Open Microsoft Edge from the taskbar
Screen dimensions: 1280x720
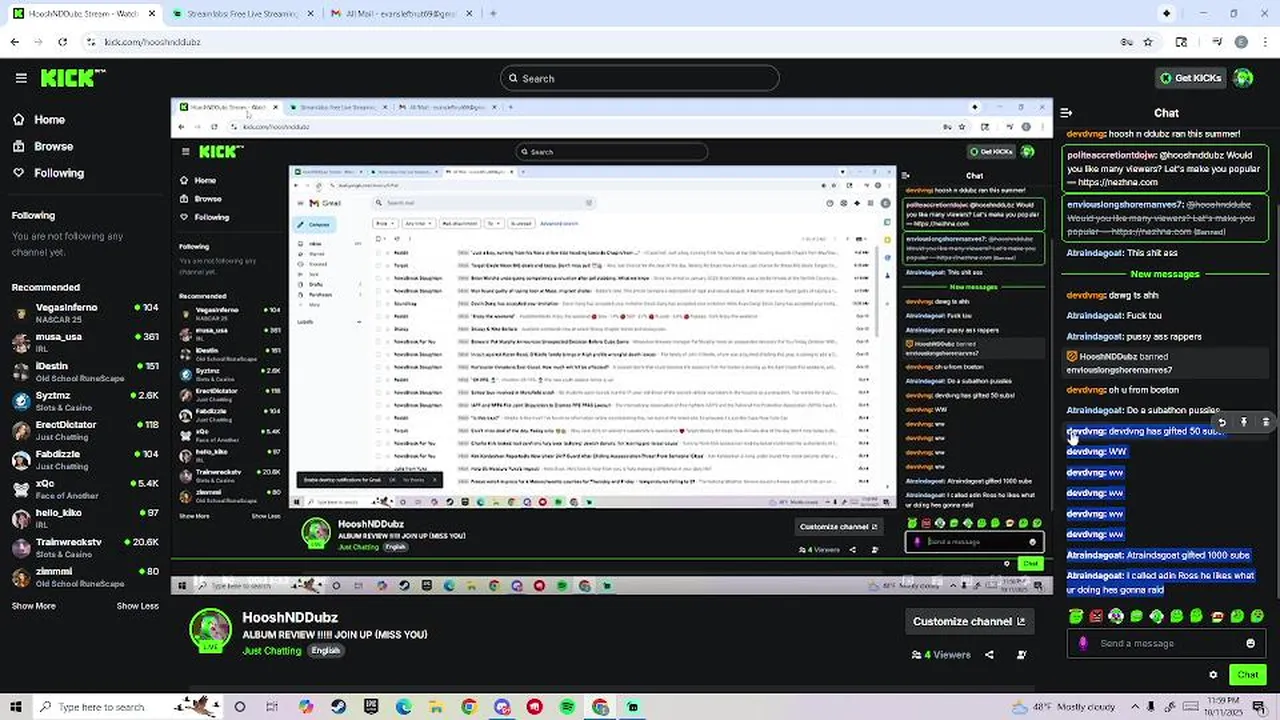(x=404, y=707)
